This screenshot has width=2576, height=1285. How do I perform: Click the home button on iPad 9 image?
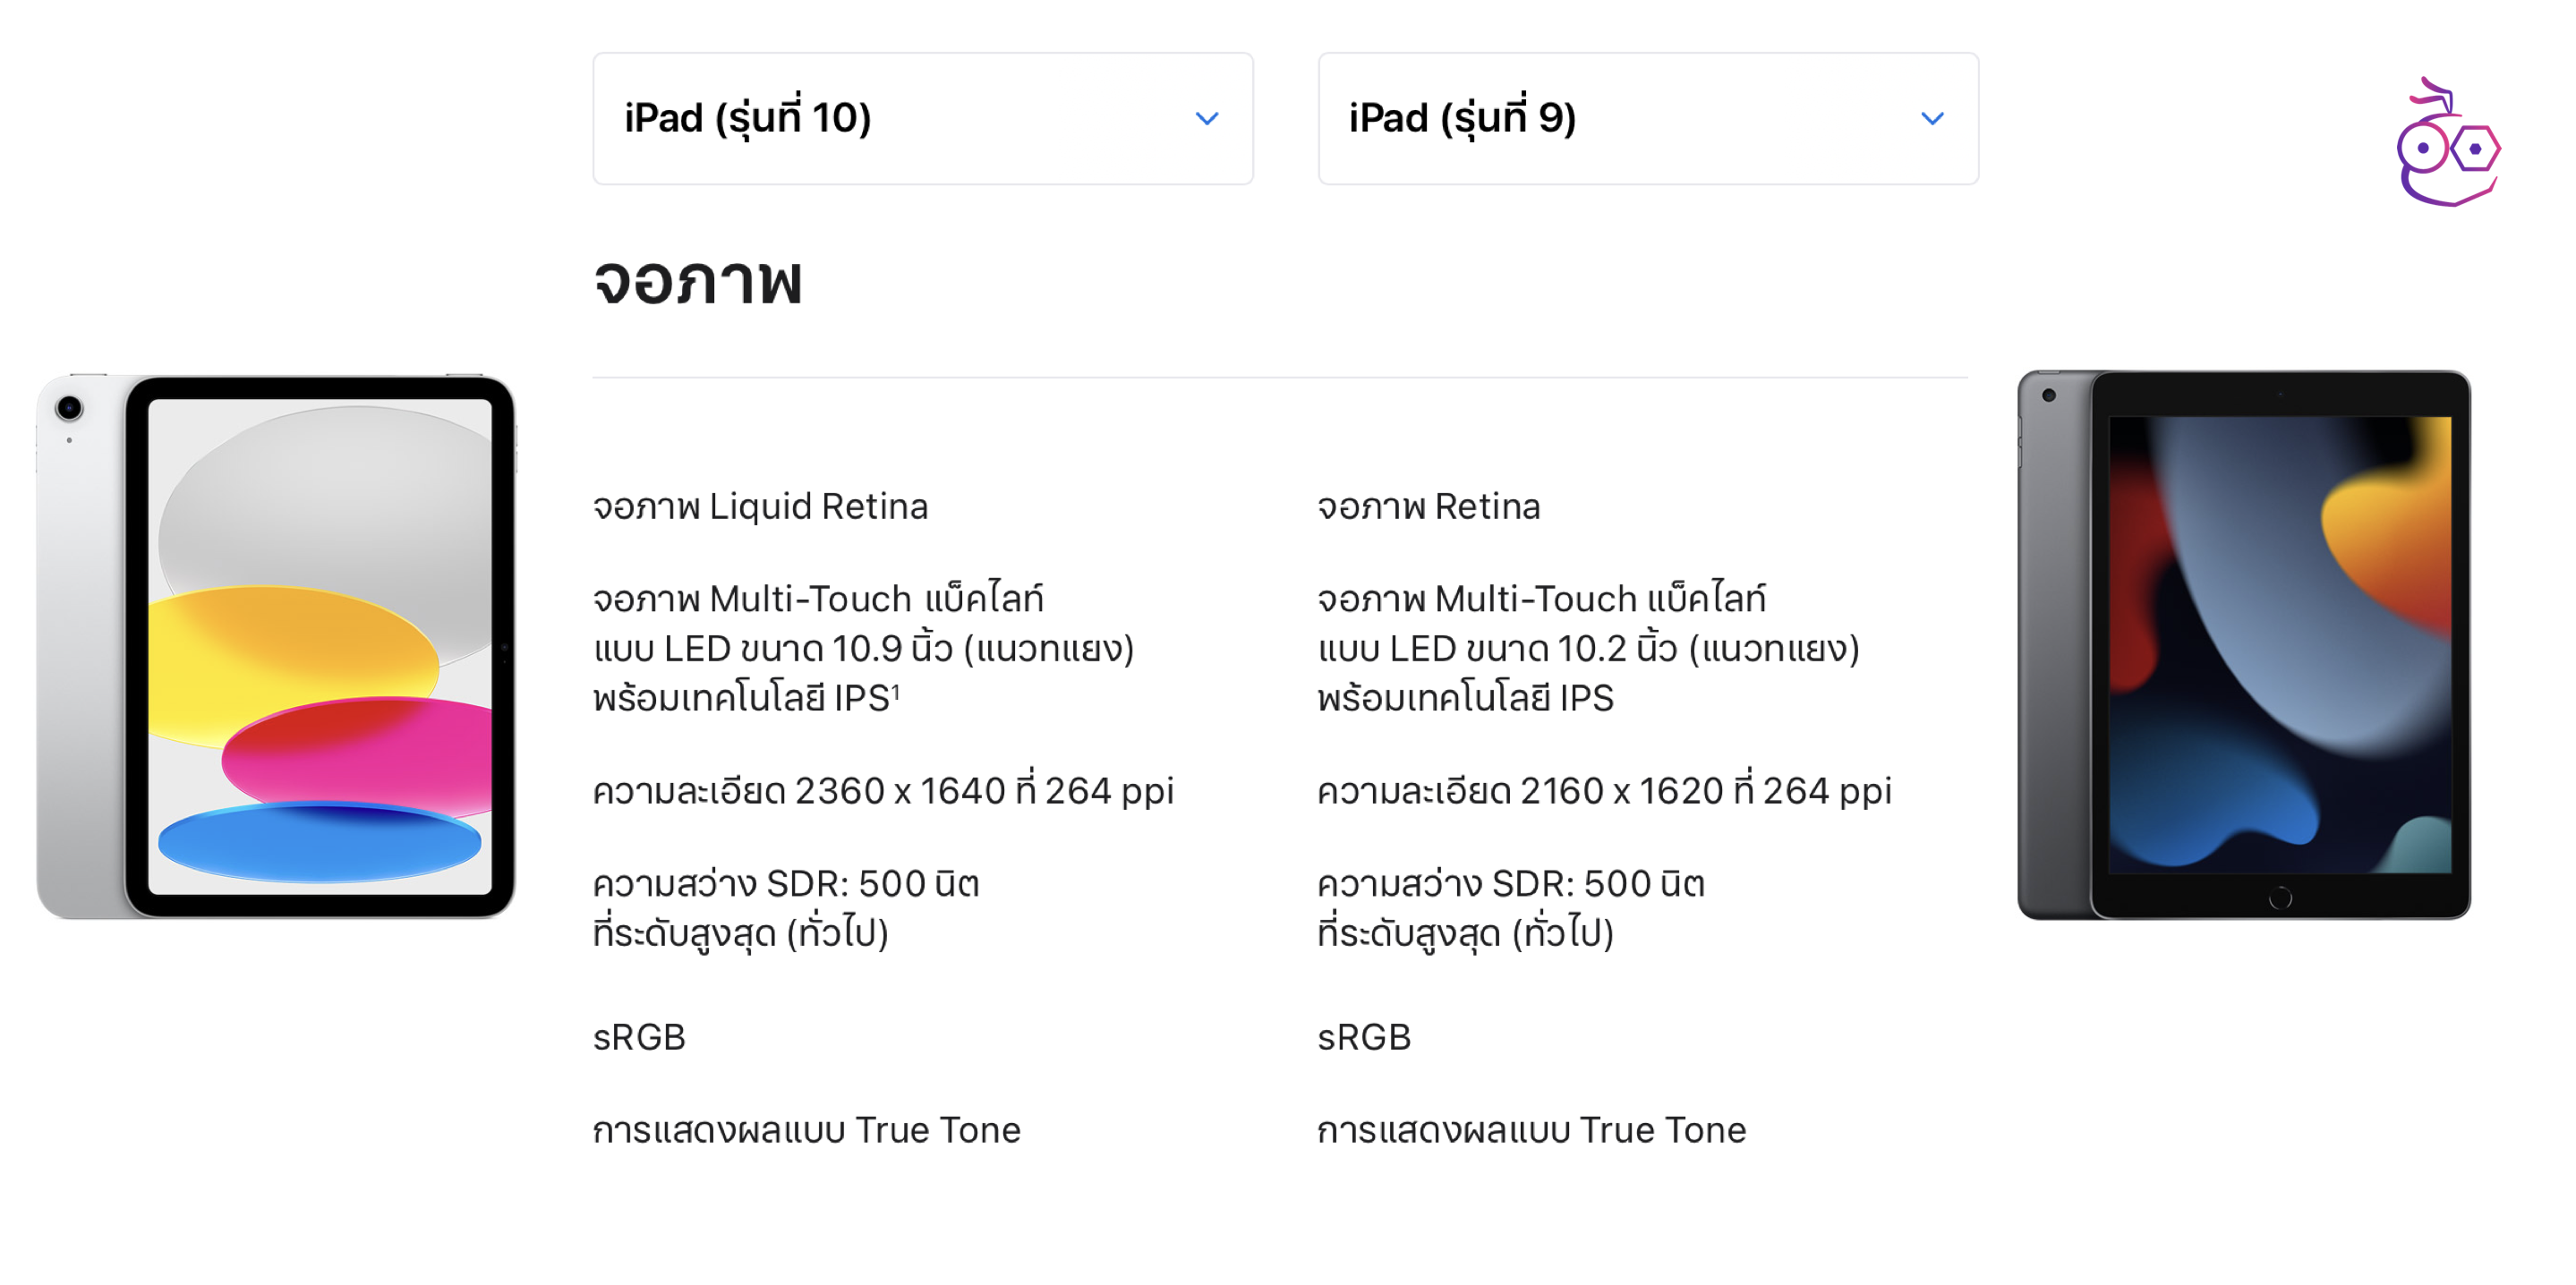coord(2279,897)
